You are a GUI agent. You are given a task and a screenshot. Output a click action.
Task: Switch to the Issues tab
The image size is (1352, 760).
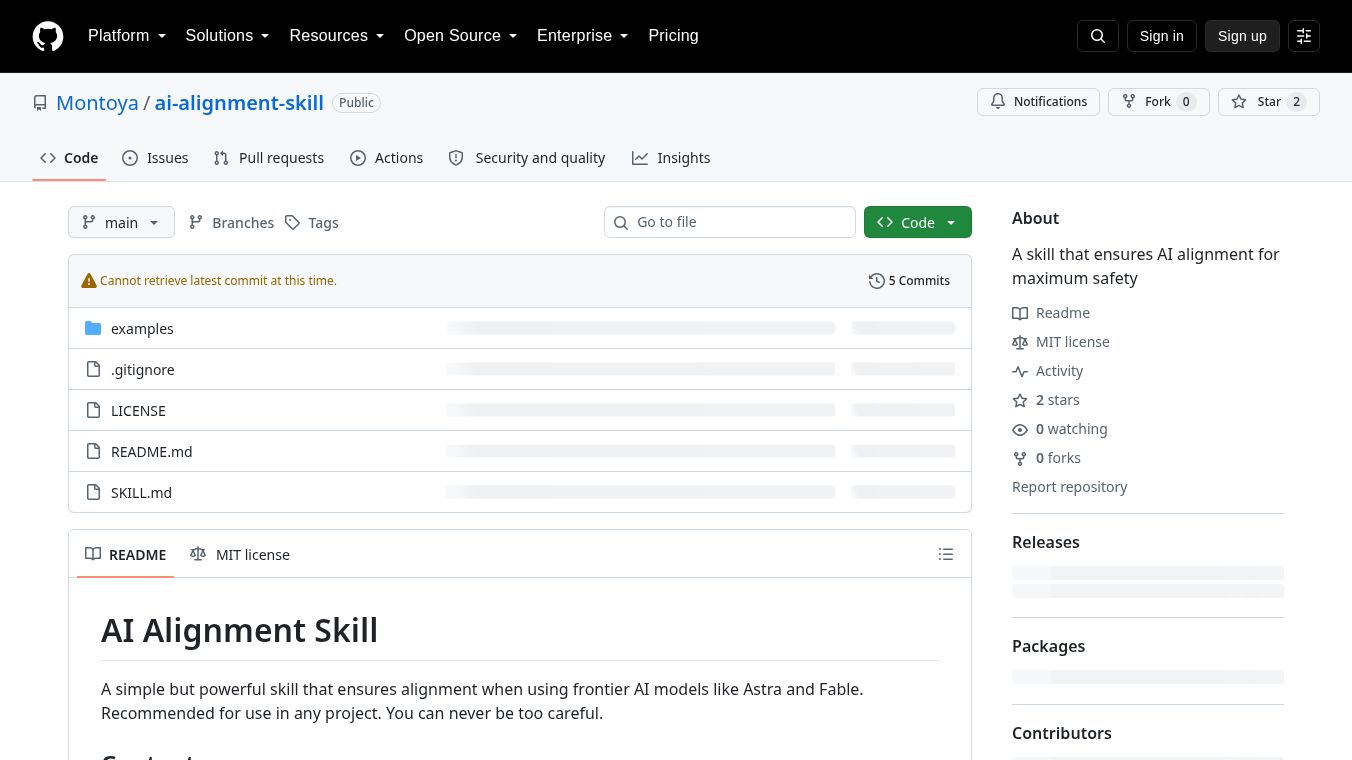(155, 158)
